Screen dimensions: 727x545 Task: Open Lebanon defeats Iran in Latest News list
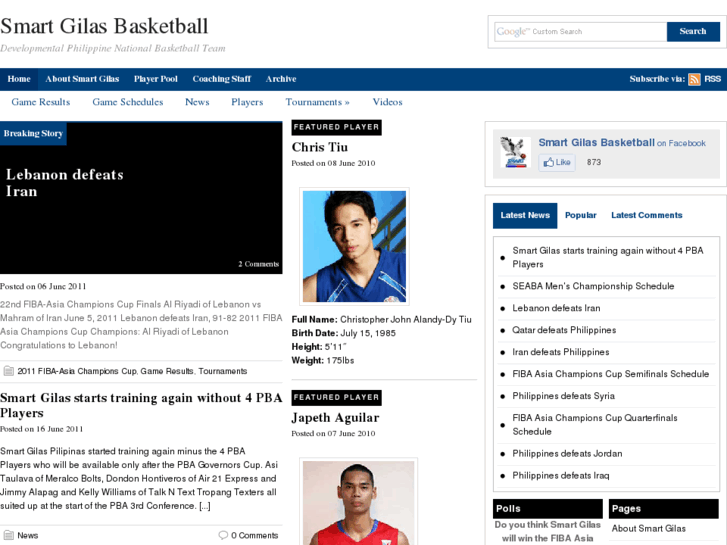(556, 308)
